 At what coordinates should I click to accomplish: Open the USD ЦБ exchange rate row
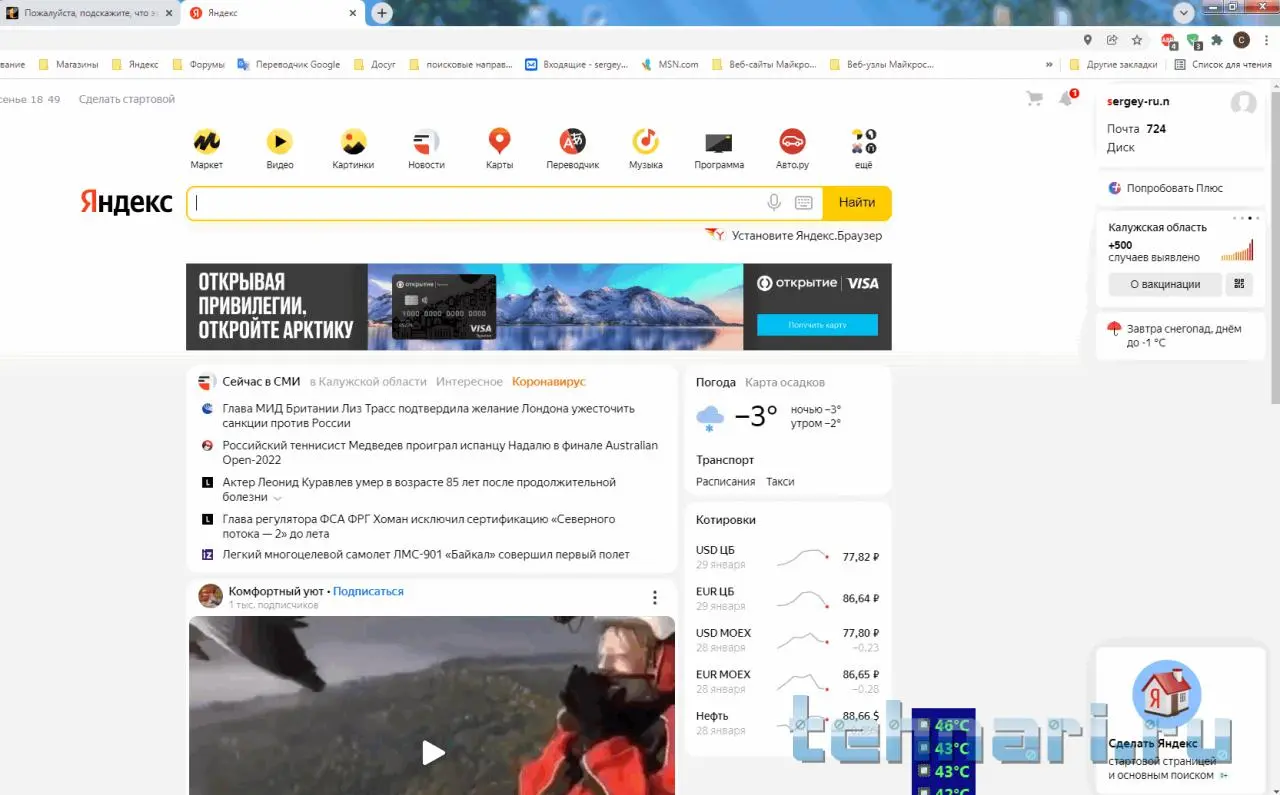(787, 557)
